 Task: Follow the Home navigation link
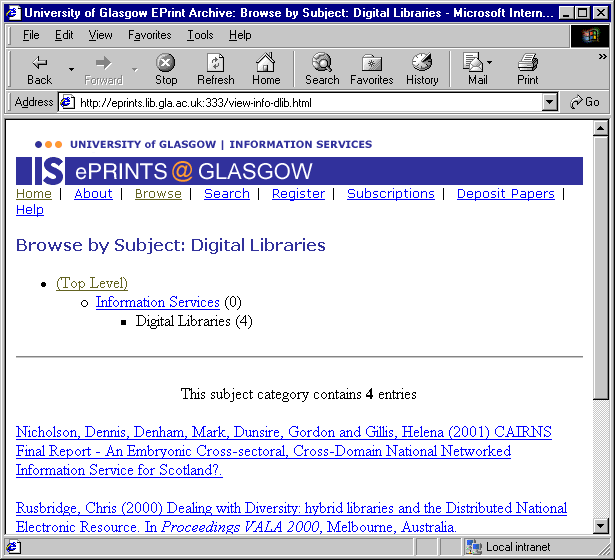click(34, 194)
